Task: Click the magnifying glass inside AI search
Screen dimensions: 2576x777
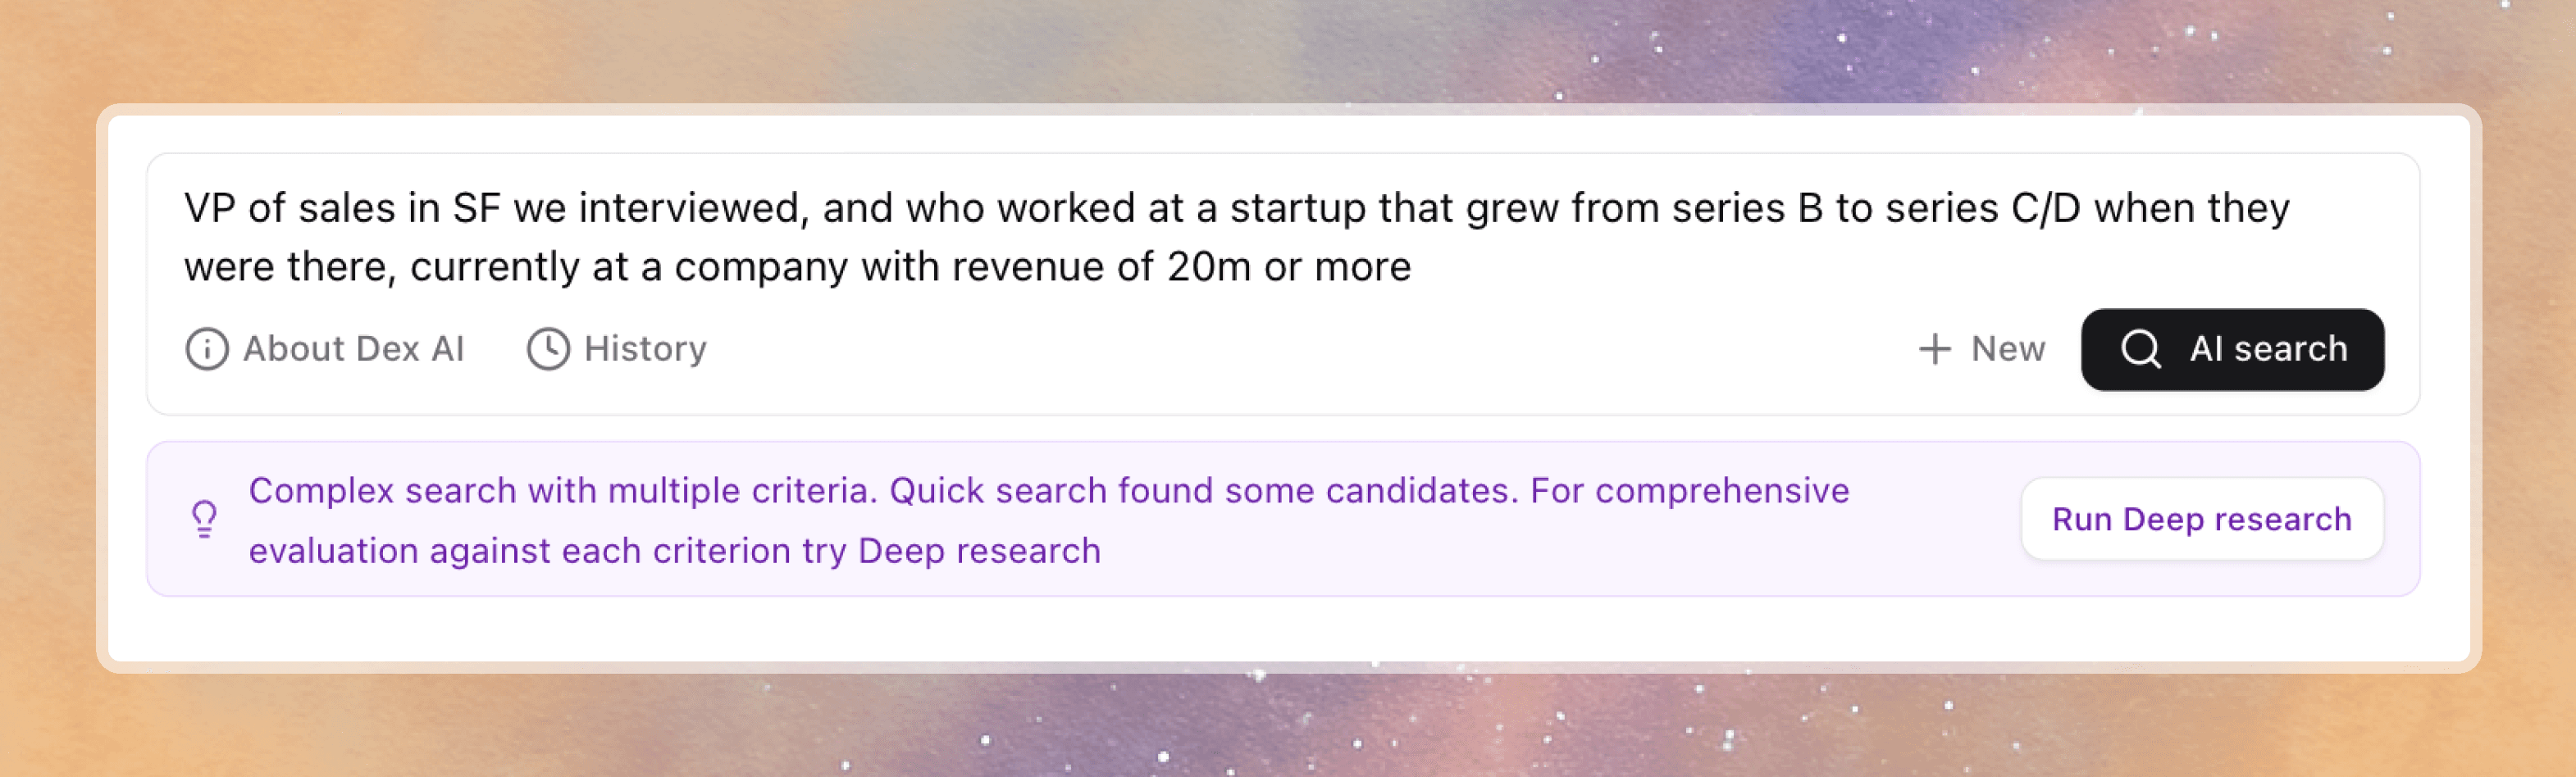Action: (2141, 349)
